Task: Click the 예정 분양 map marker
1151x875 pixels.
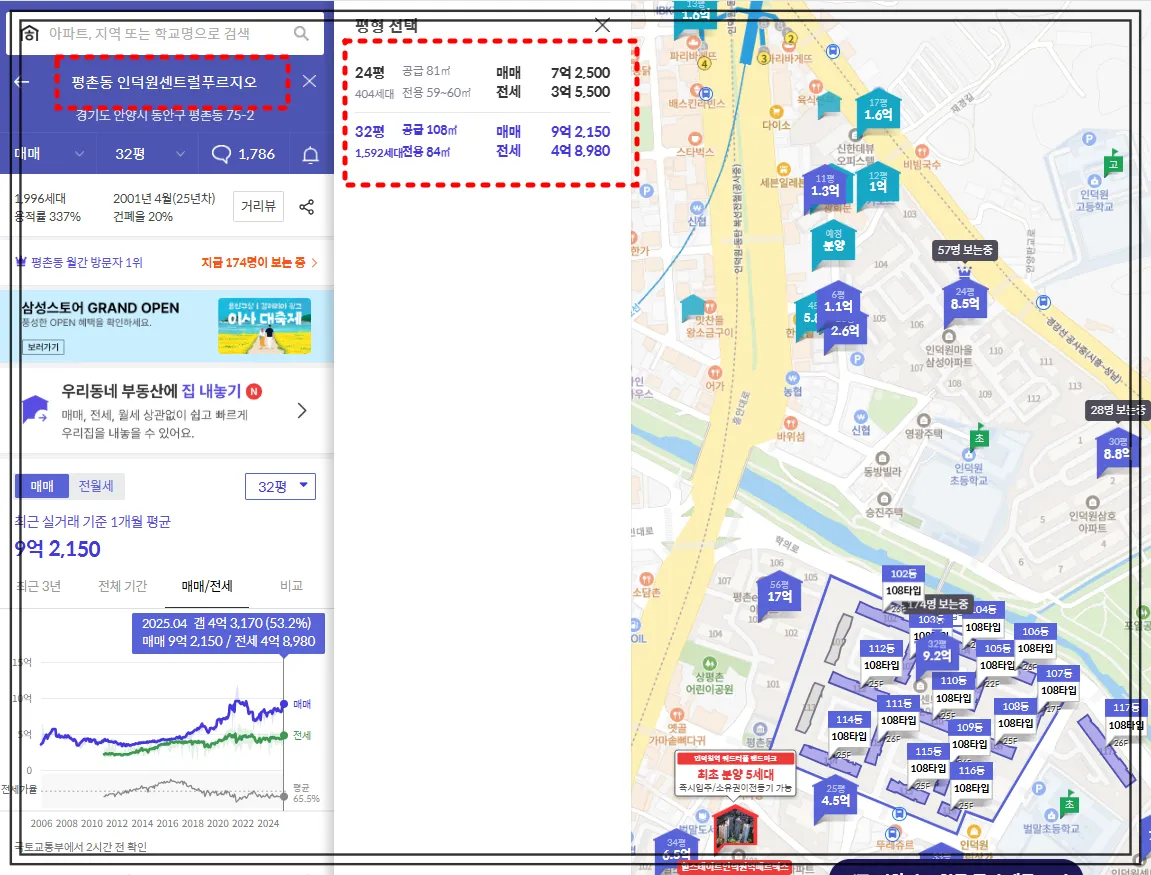Action: click(834, 242)
